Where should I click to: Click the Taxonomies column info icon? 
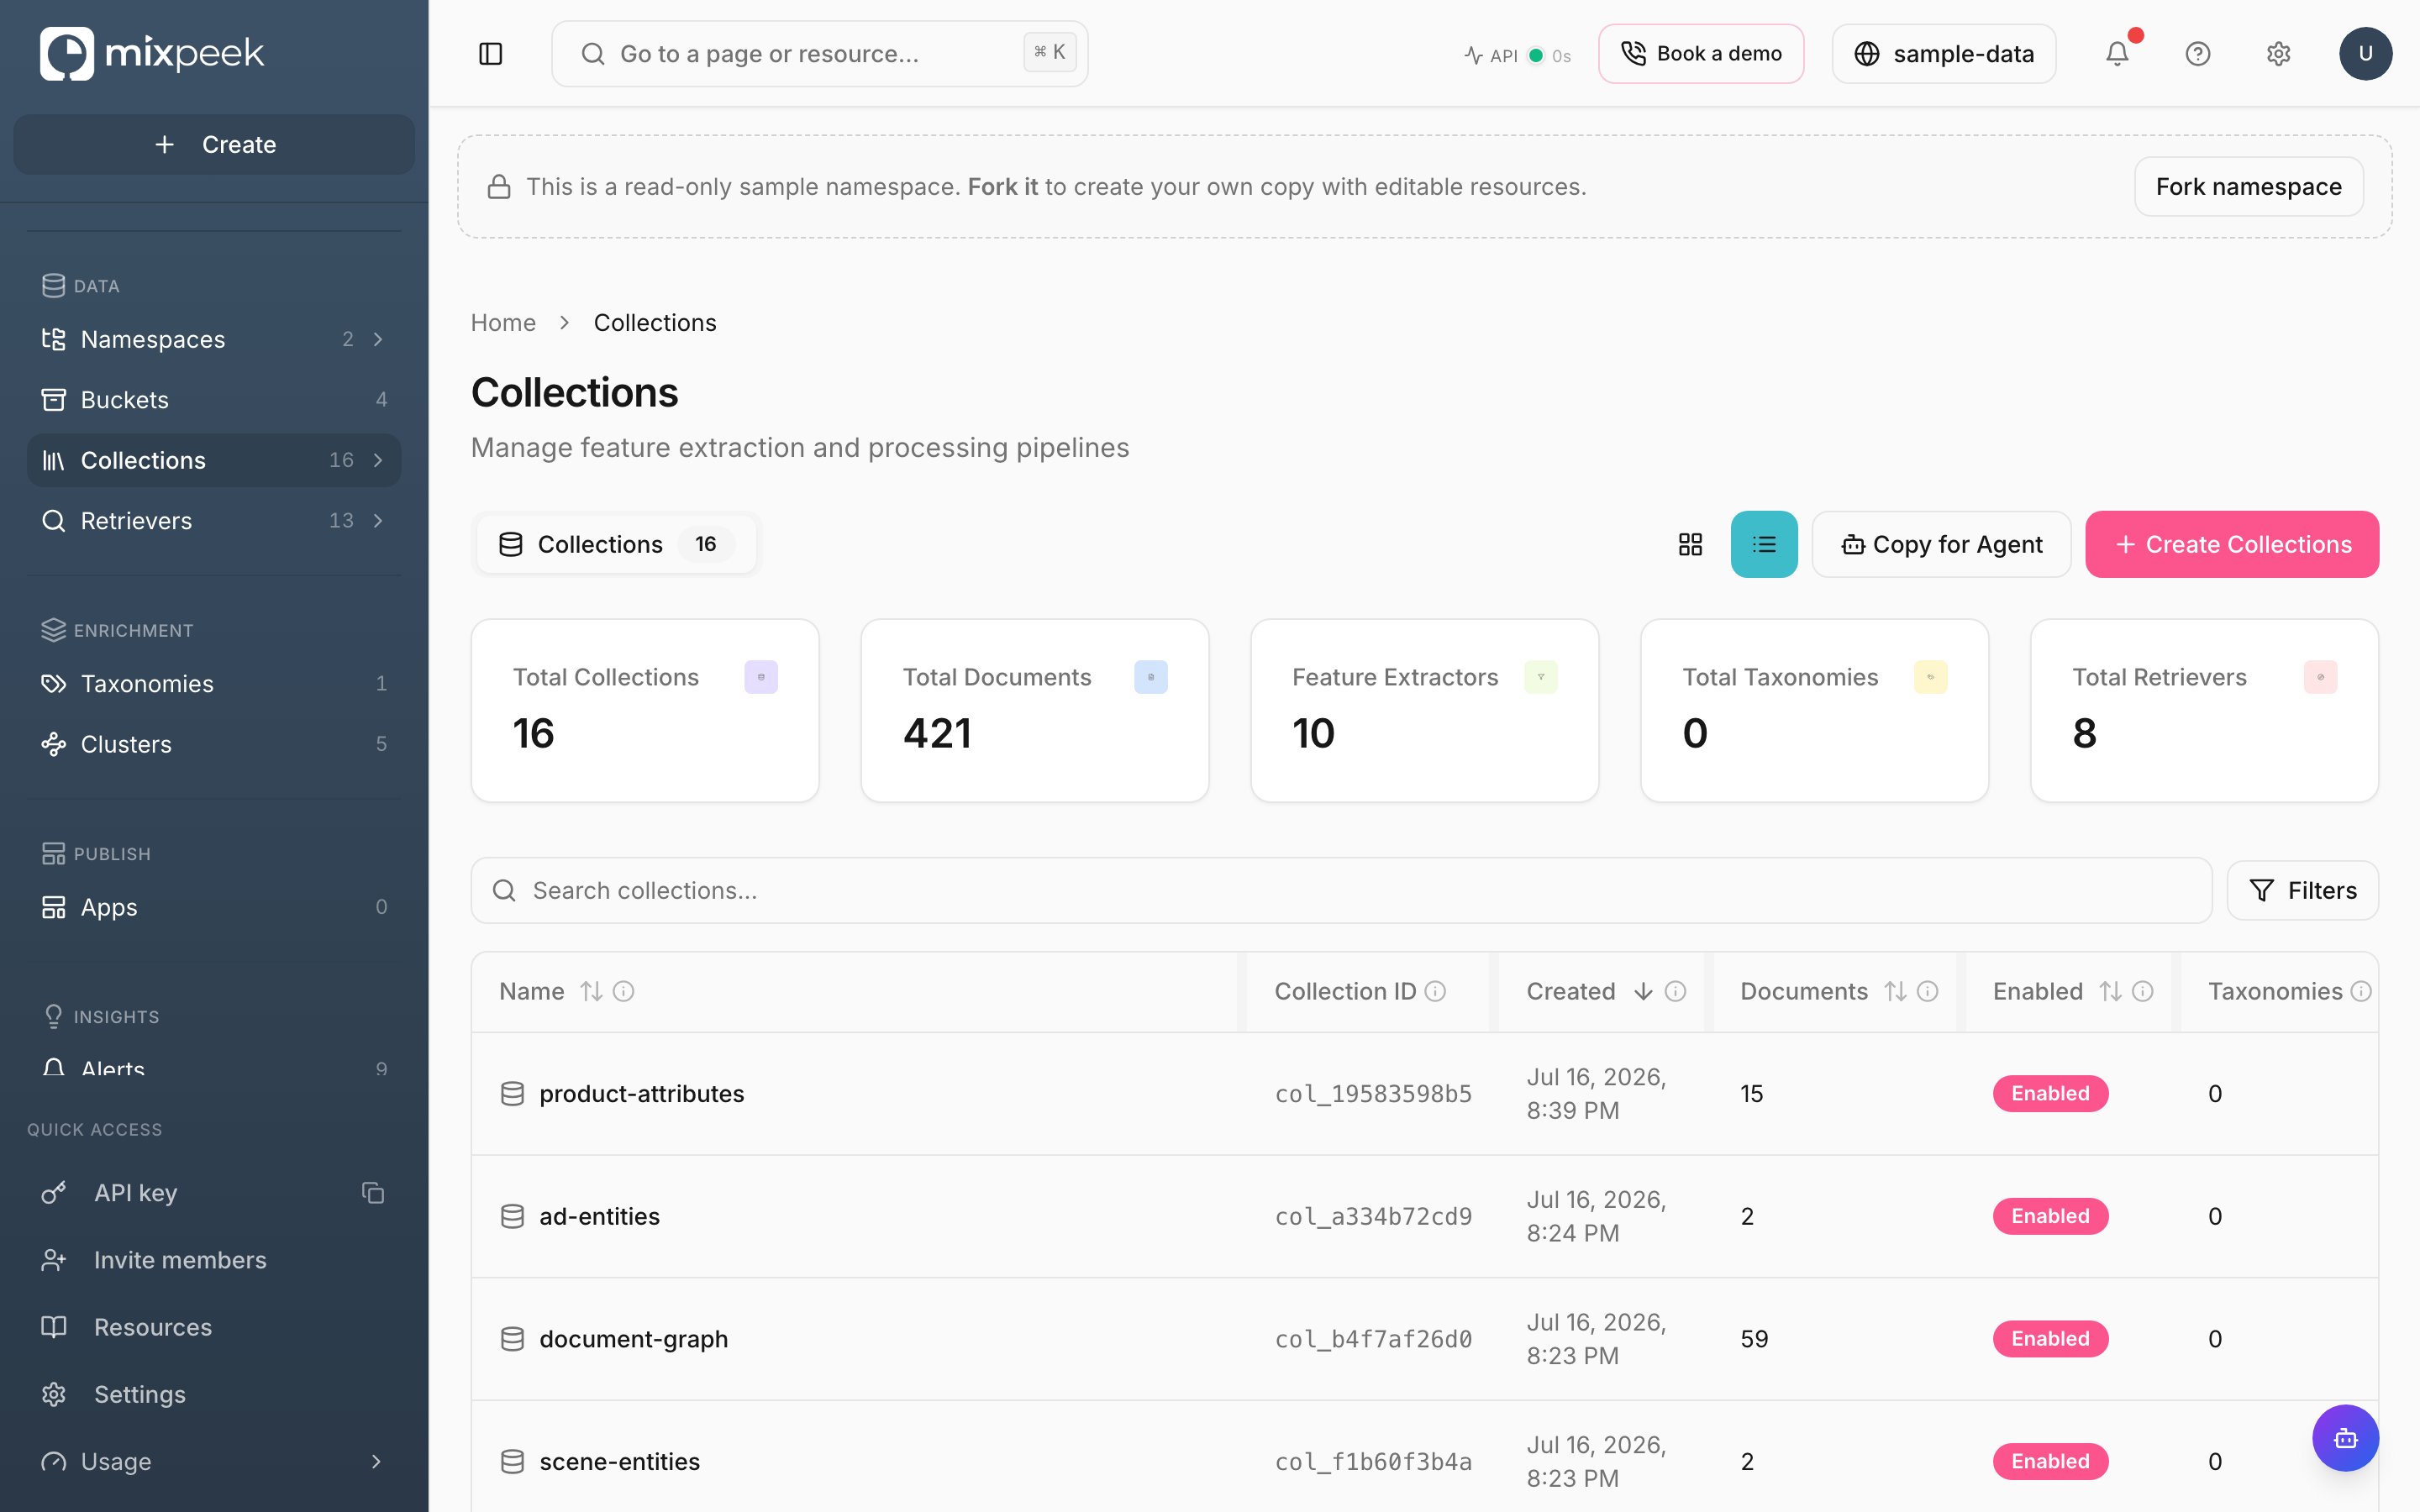[2360, 991]
